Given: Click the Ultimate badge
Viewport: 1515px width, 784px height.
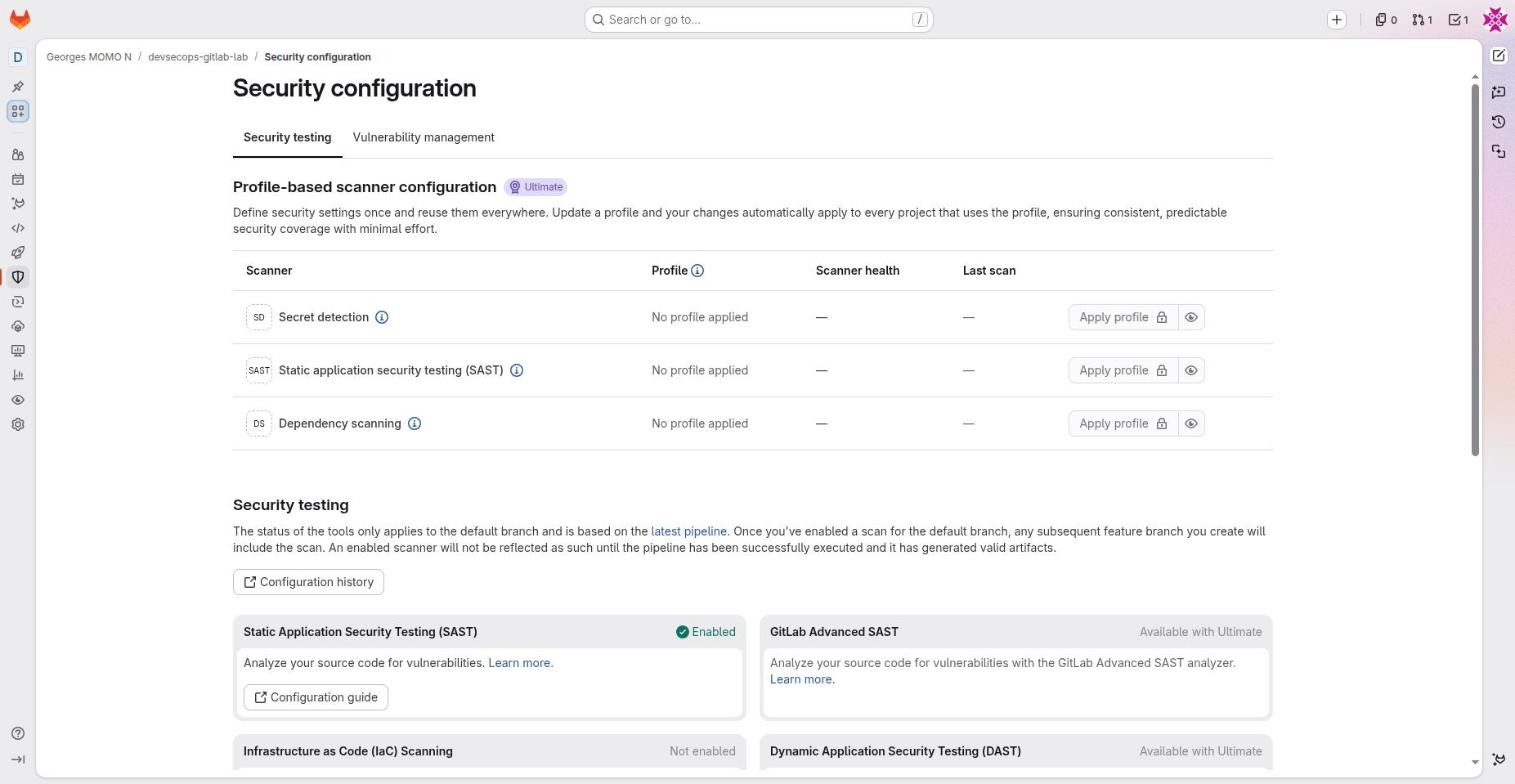Looking at the screenshot, I should (x=536, y=187).
